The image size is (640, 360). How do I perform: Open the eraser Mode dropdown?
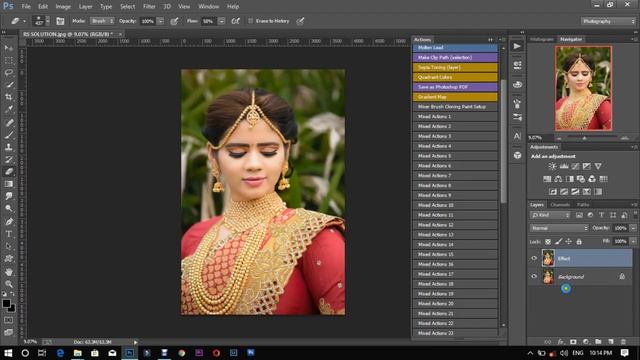pyautogui.click(x=102, y=21)
